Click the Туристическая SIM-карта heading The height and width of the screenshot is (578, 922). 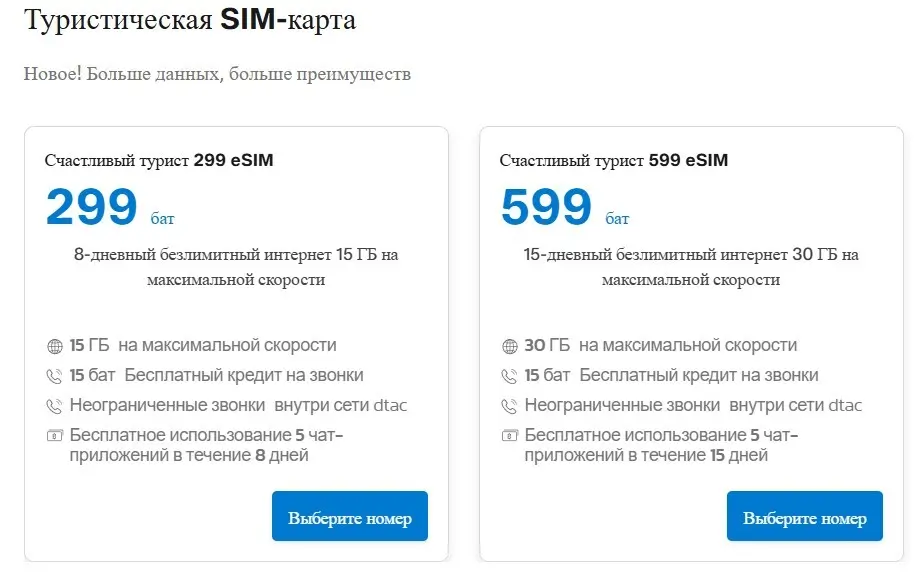(x=190, y=19)
